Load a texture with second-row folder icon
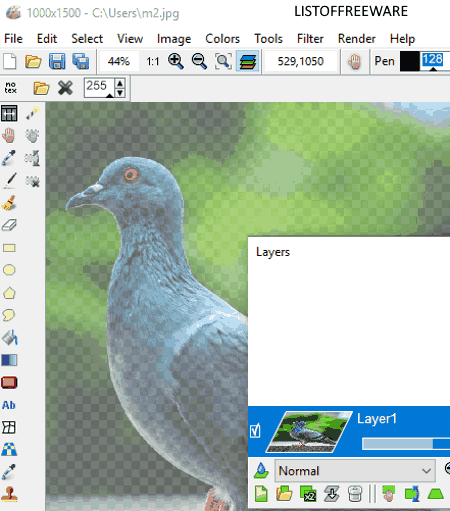 (41, 88)
